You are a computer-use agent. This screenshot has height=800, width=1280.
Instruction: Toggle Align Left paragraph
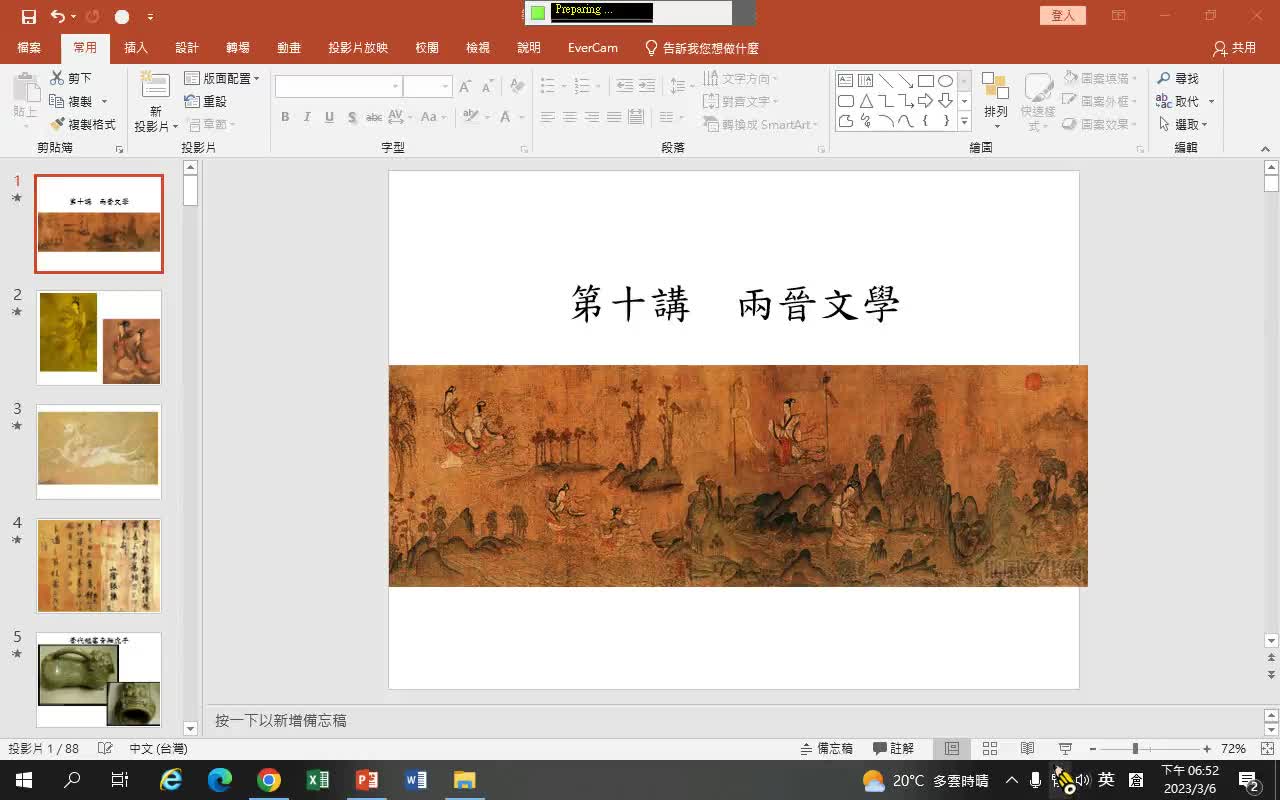click(x=548, y=117)
